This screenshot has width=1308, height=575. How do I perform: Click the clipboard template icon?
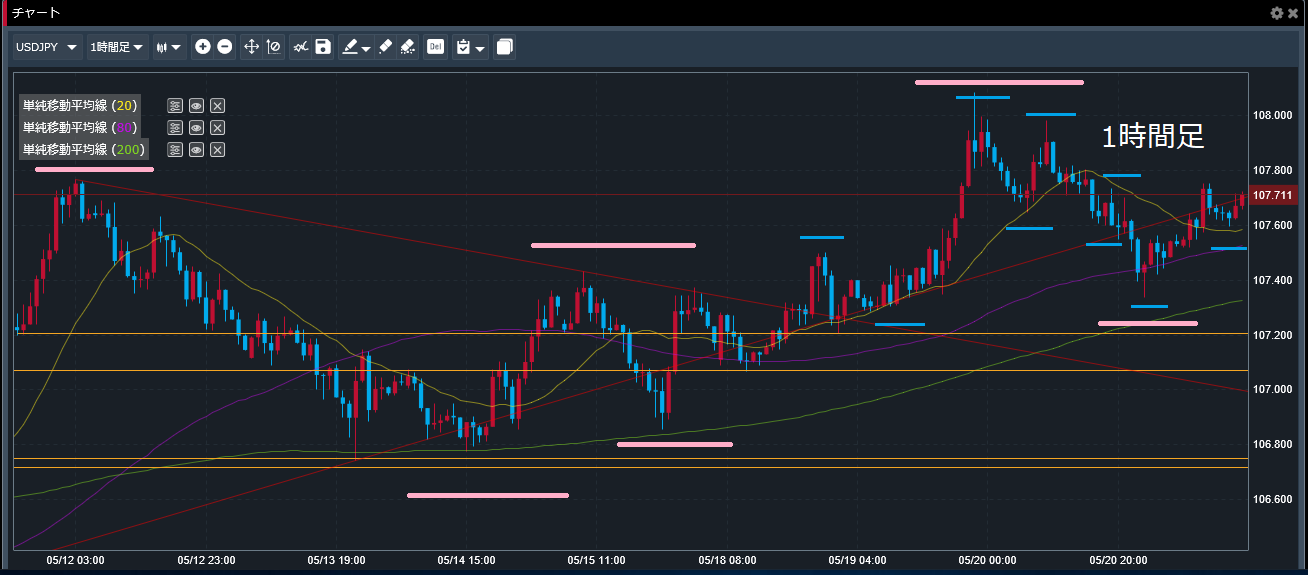tap(463, 47)
